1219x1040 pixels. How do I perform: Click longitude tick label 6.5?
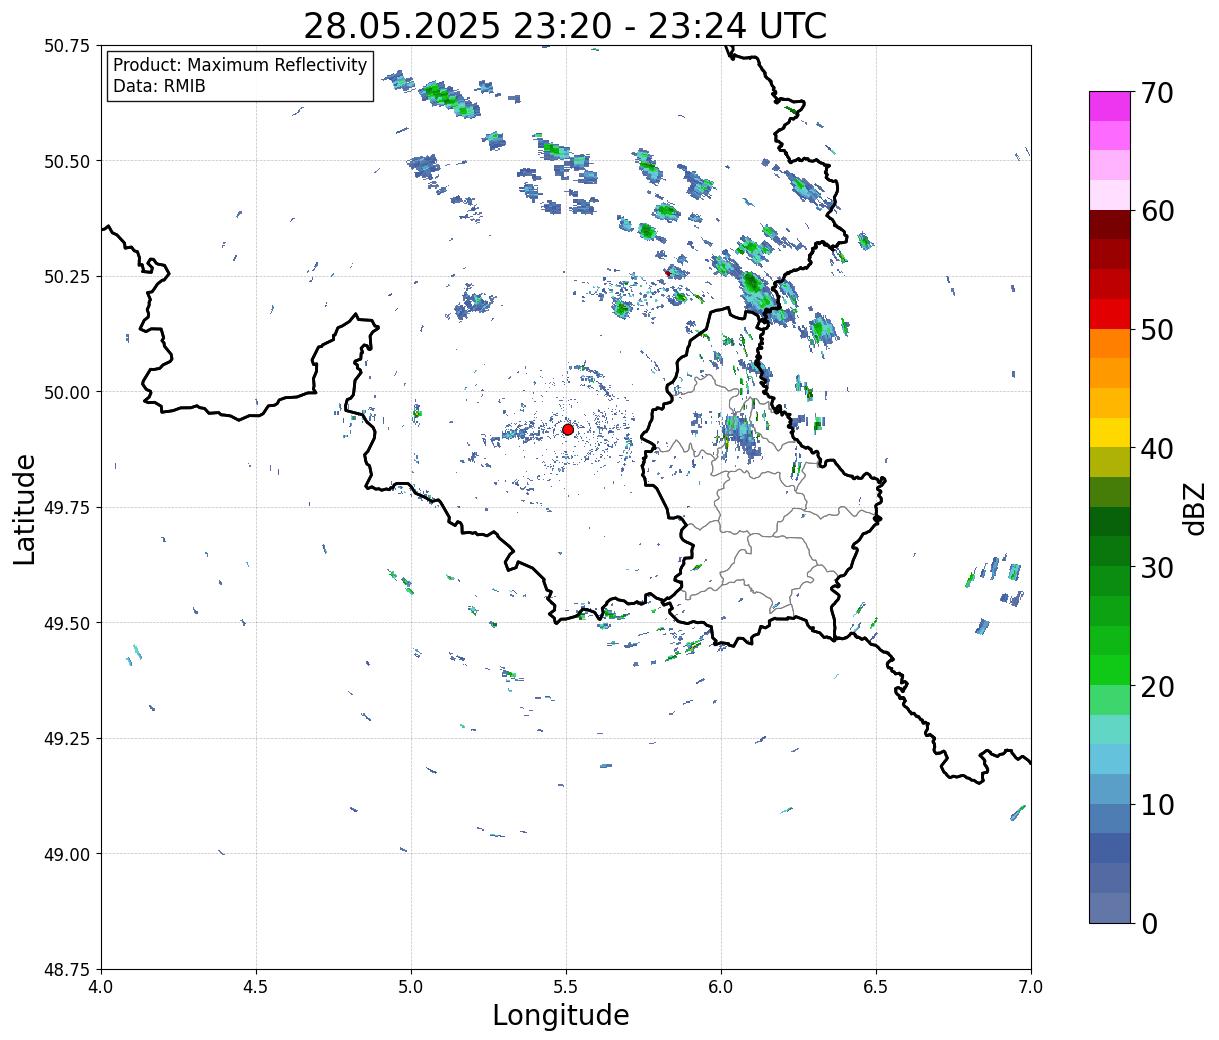(876, 987)
